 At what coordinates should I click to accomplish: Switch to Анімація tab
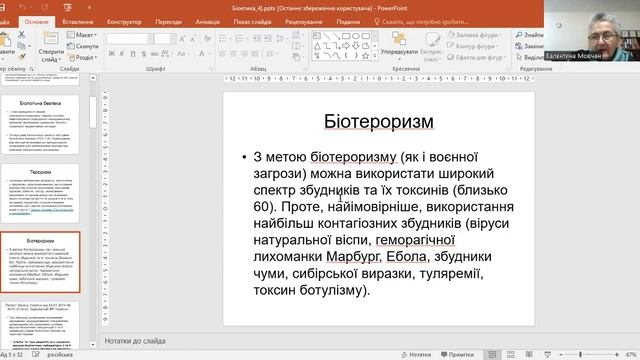(x=208, y=22)
